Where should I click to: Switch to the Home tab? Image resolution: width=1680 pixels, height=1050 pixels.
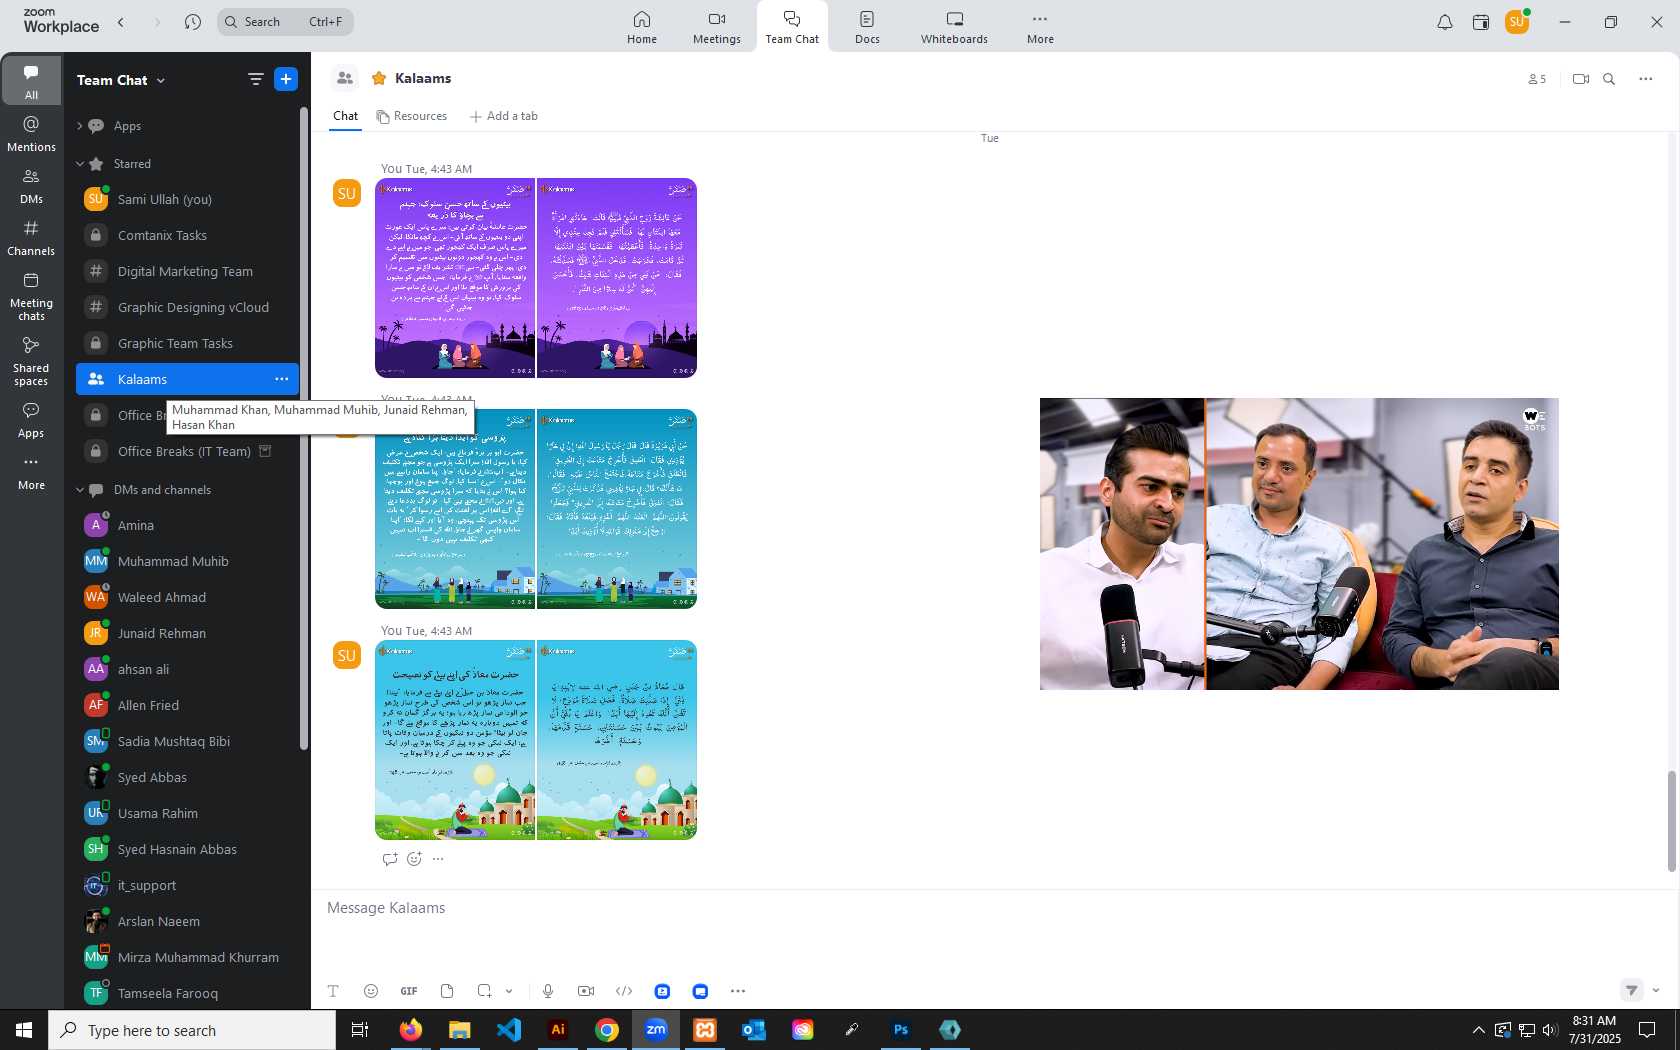642,27
